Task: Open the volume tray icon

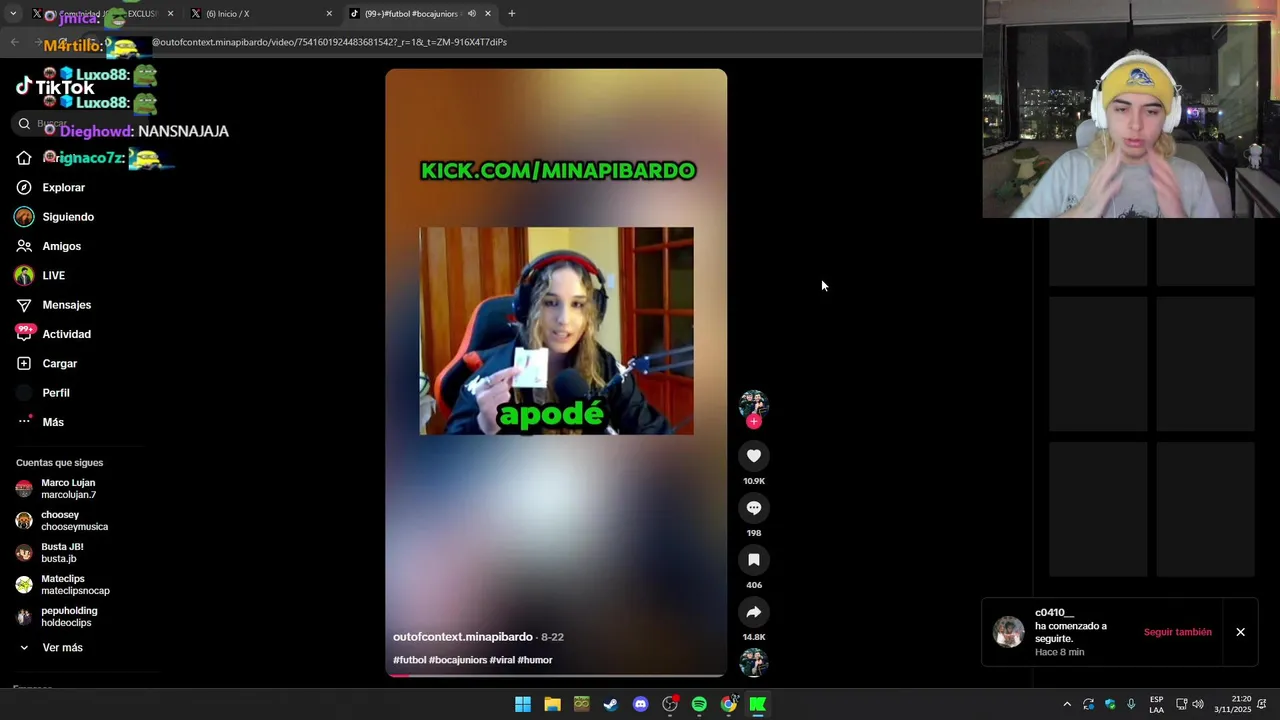Action: [1198, 704]
